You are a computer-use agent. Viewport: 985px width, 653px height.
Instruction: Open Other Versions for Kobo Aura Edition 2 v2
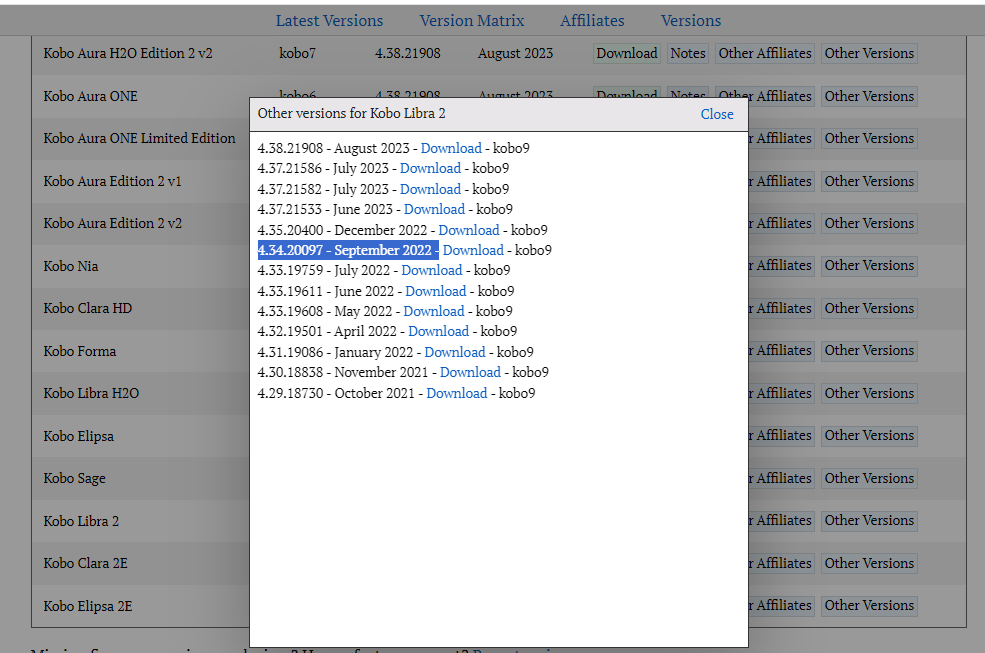point(869,223)
